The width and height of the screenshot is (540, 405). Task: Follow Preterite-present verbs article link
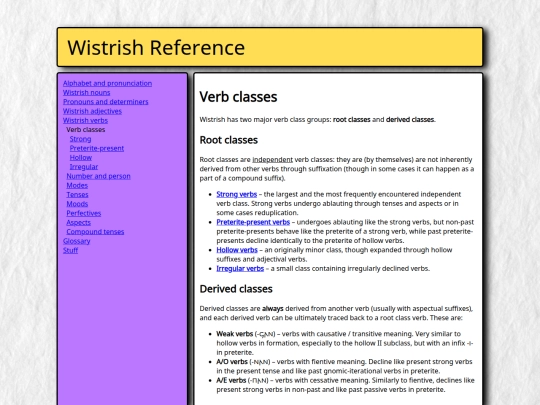click(253, 222)
